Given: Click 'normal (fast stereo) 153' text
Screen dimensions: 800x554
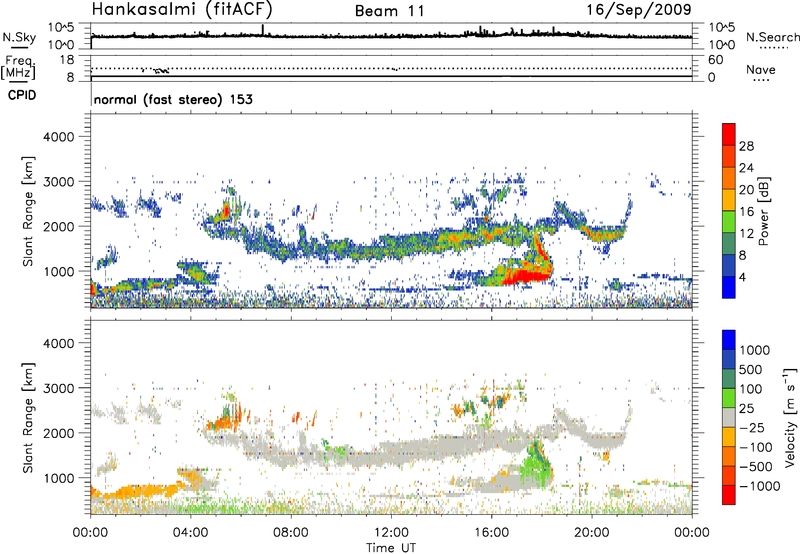Looking at the screenshot, I should (173, 99).
